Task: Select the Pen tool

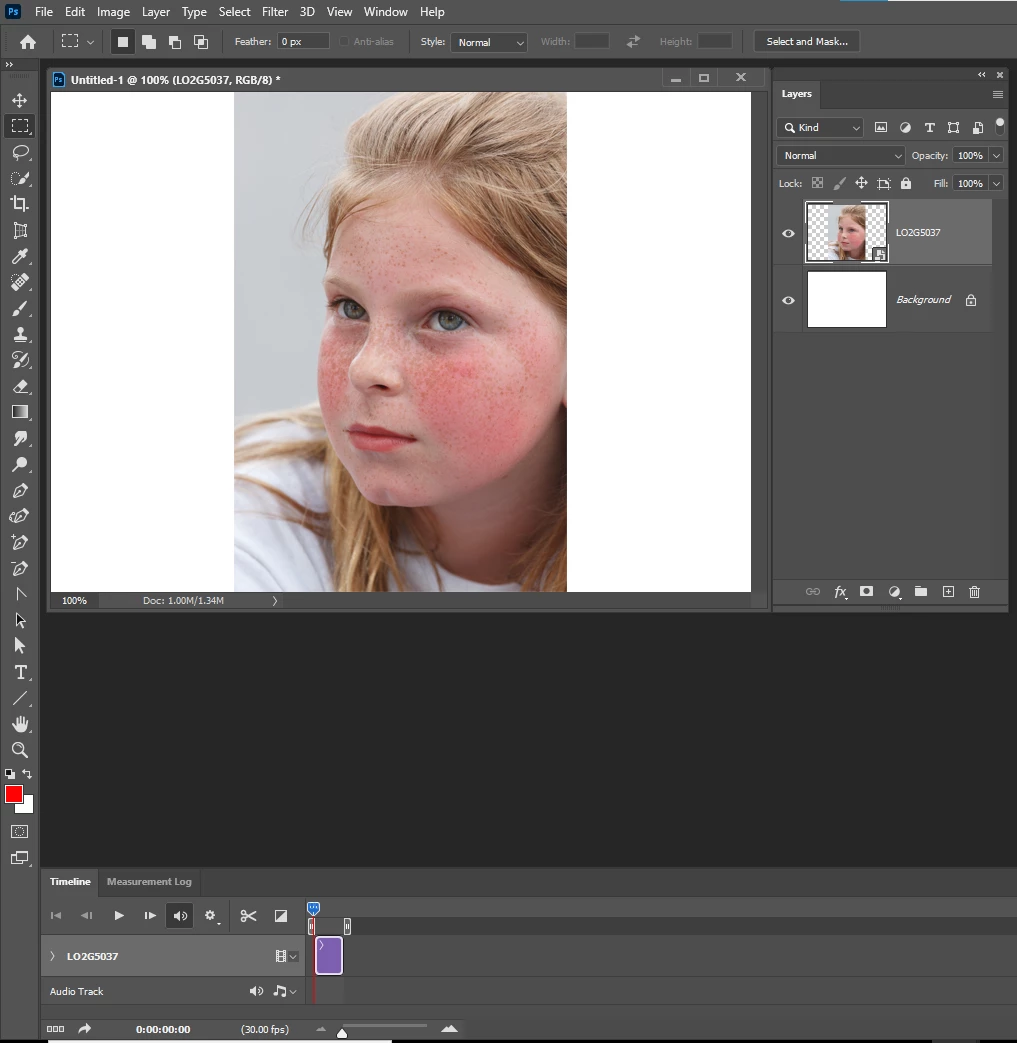Action: tap(20, 491)
